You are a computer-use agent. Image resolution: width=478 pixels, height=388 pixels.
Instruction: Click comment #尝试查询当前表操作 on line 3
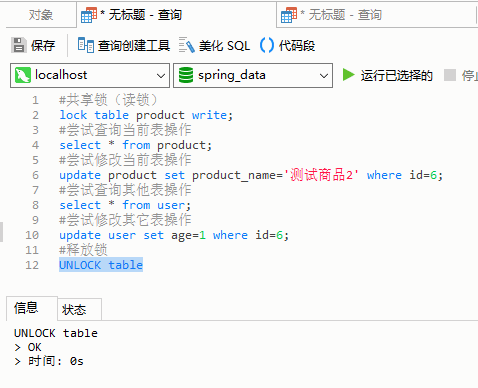pos(125,130)
